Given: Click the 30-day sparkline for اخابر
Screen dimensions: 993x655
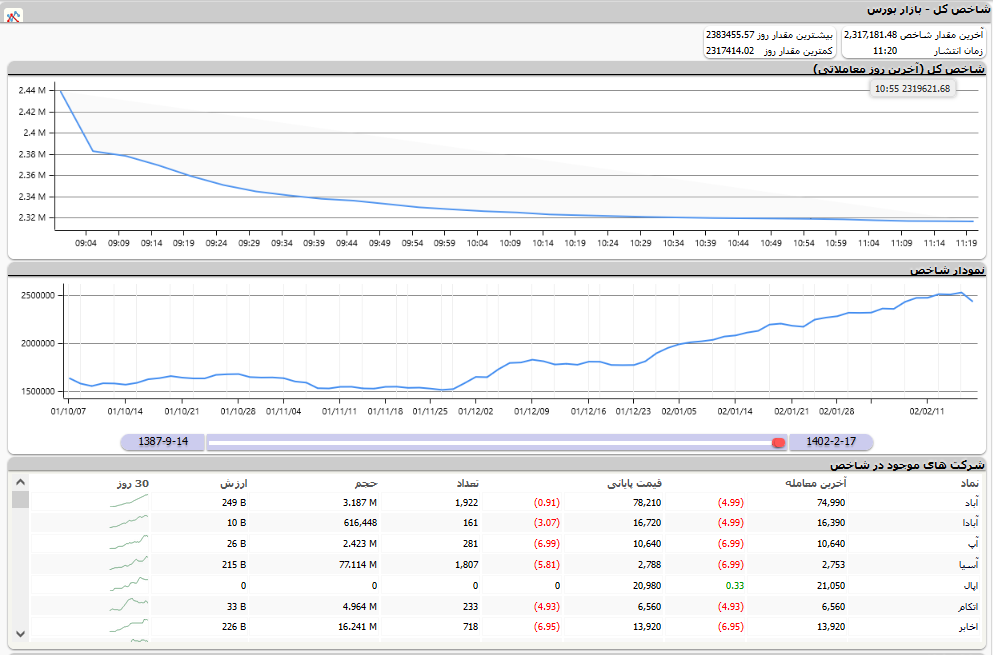Looking at the screenshot, I should [x=128, y=627].
